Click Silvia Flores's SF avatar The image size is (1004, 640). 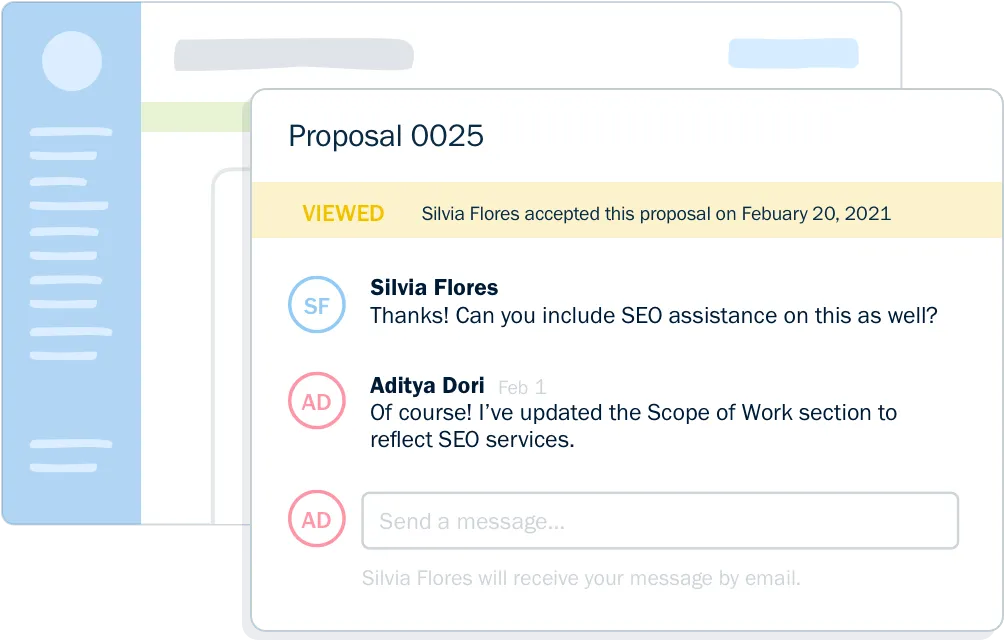click(316, 304)
